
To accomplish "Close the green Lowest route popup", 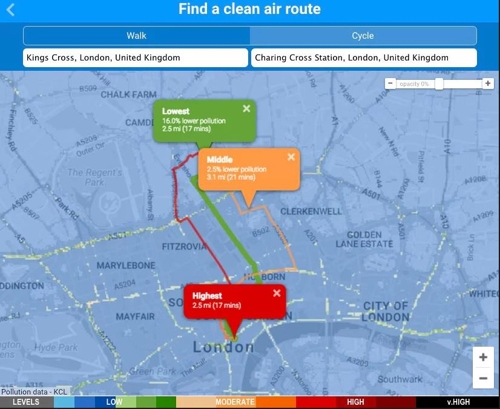I will tap(246, 108).
